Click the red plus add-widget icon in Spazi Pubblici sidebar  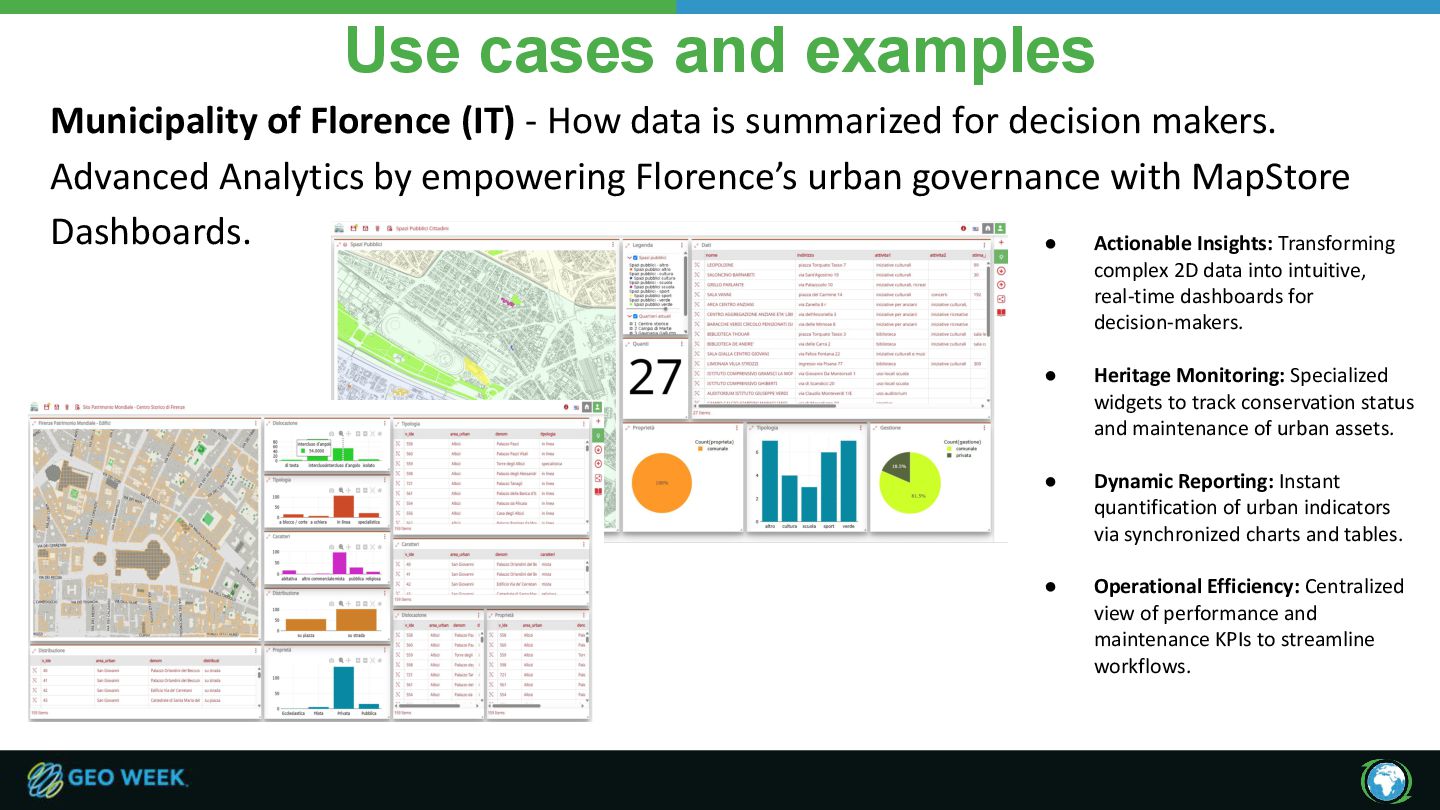[1001, 242]
